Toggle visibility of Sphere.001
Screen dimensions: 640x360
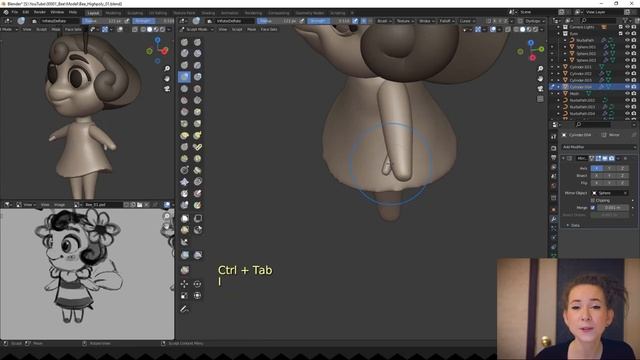pos(627,47)
